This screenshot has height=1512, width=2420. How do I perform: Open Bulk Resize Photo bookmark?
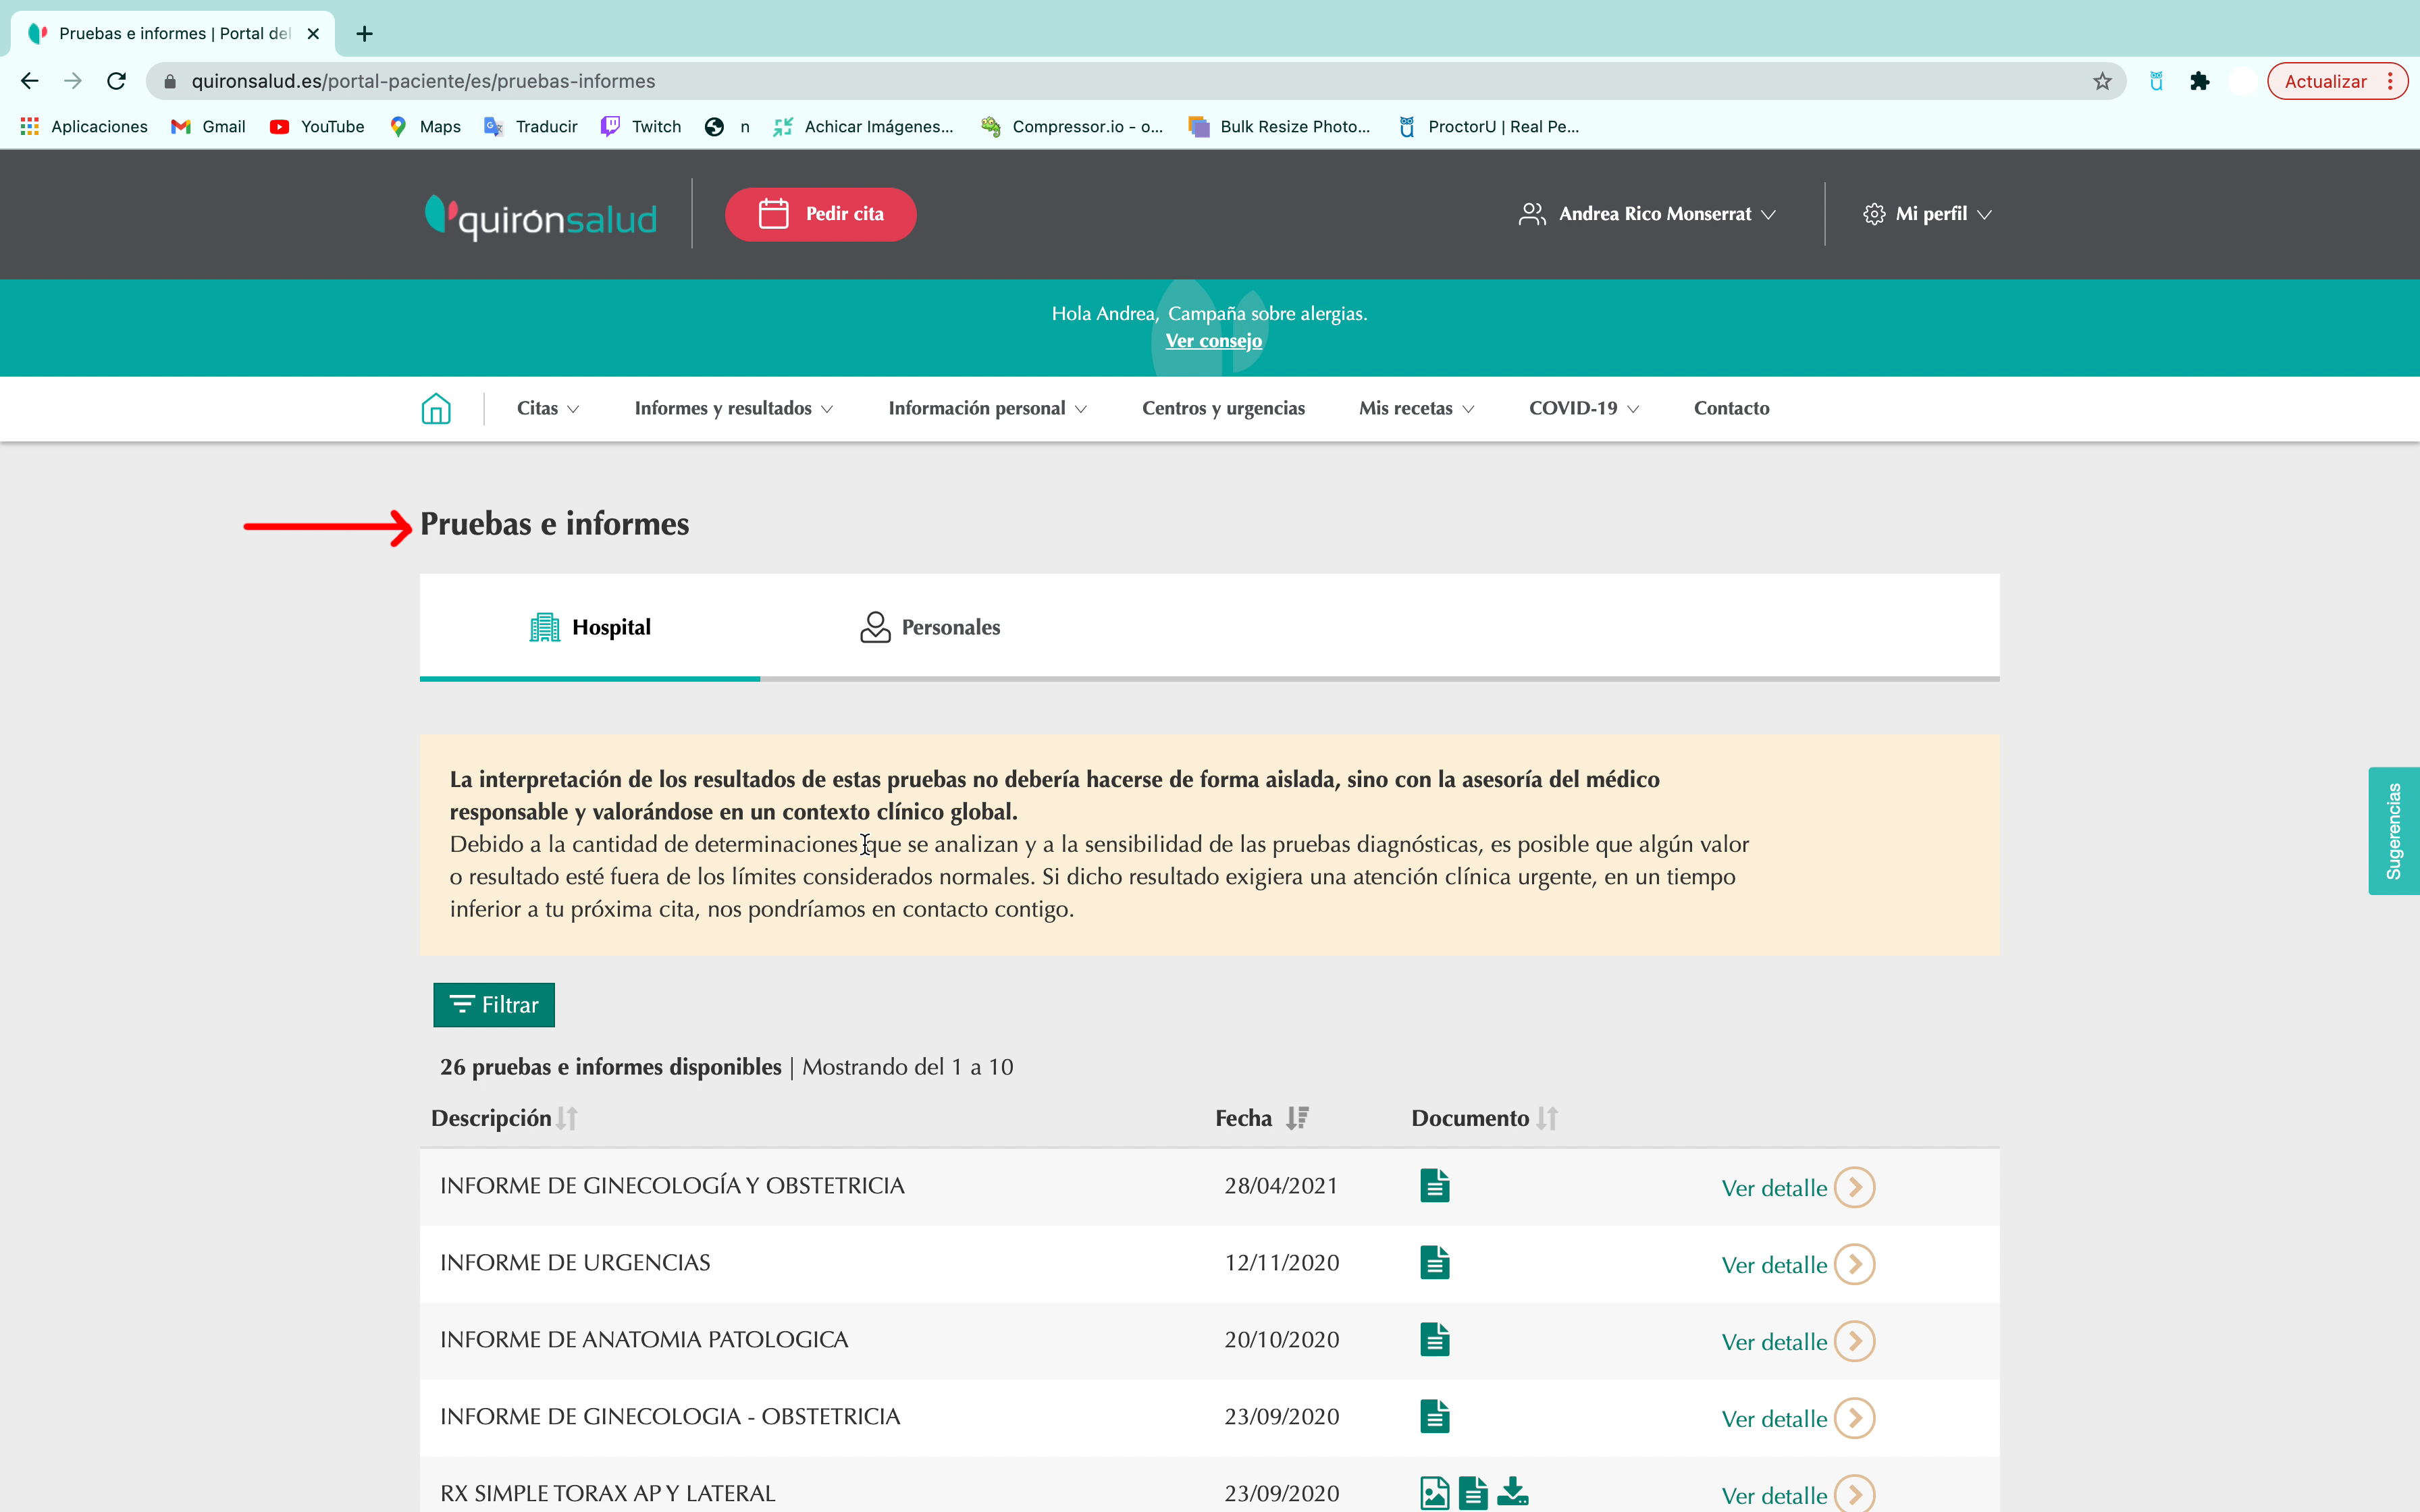point(1279,127)
